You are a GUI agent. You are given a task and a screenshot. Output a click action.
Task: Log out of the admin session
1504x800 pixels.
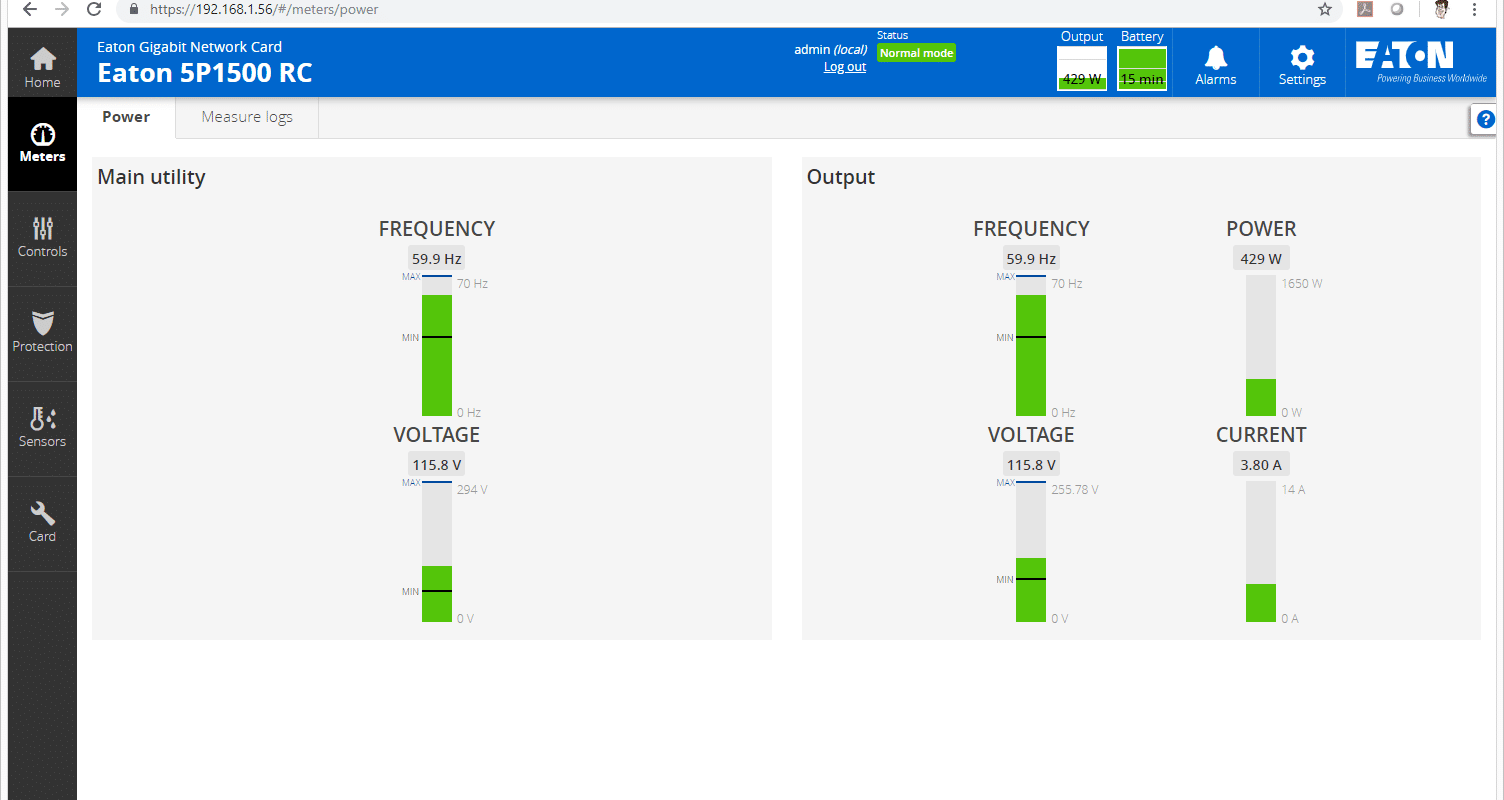click(845, 67)
